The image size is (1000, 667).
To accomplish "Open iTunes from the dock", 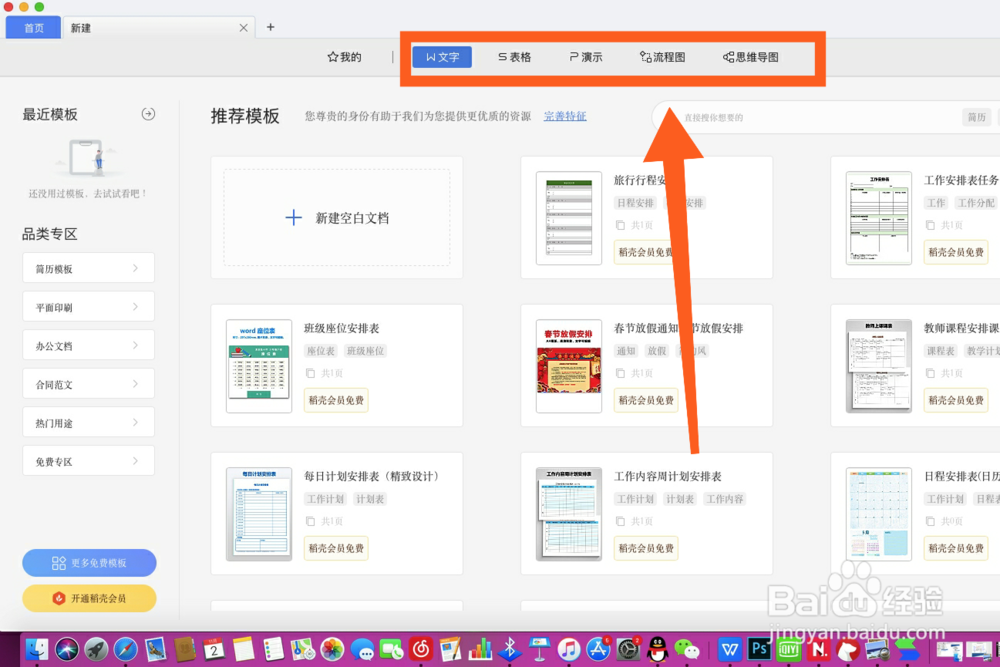I will click(568, 650).
